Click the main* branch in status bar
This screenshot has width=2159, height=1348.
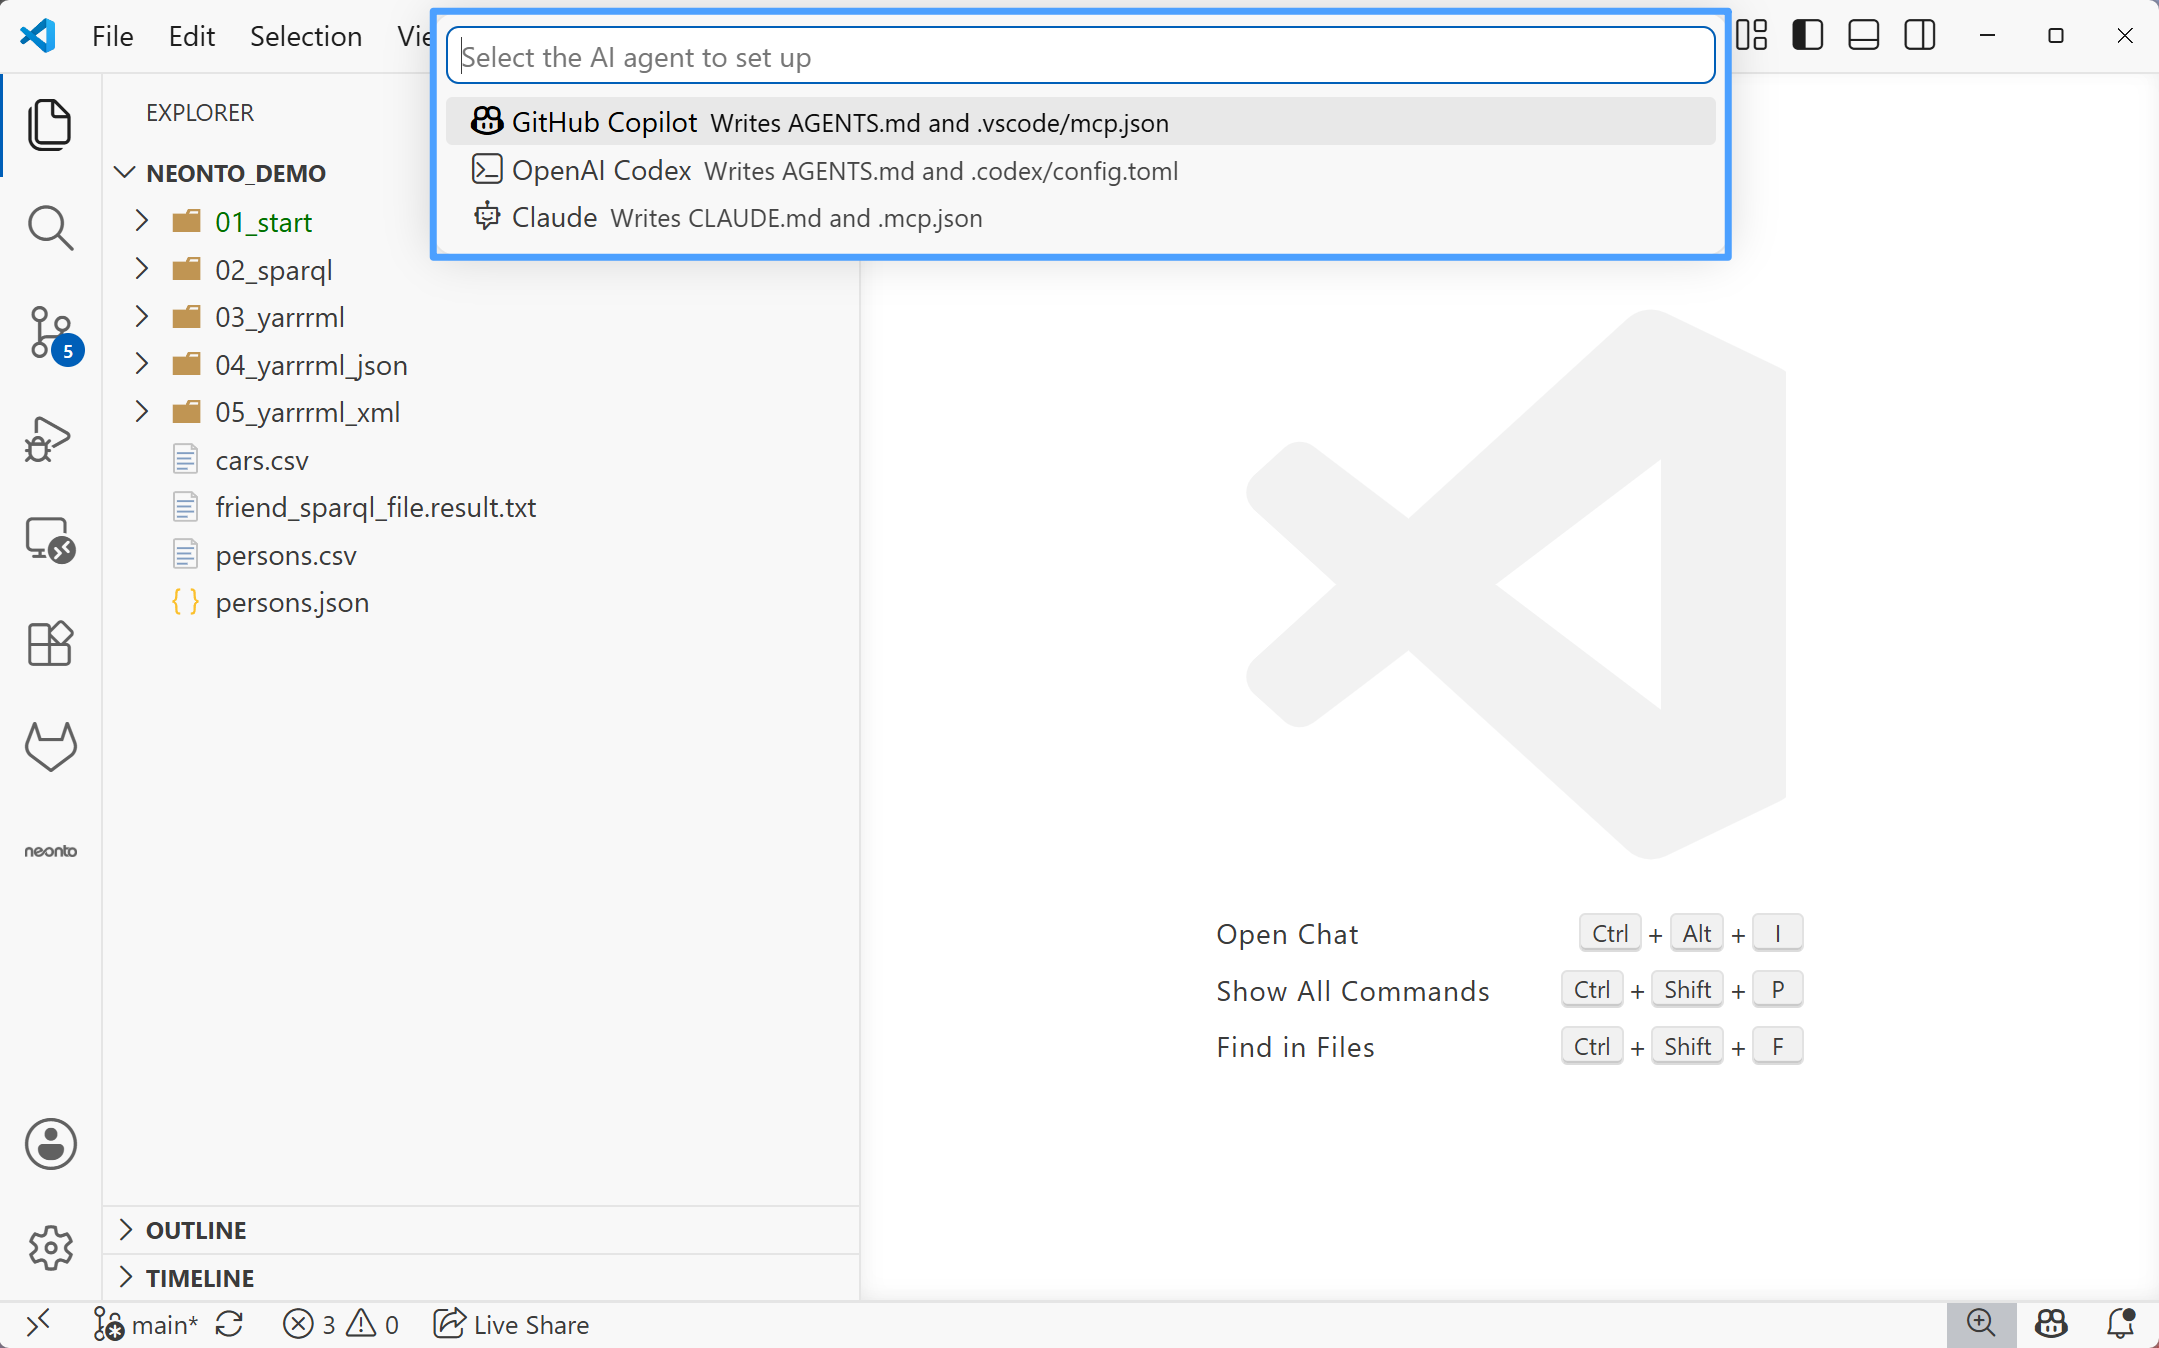146,1324
